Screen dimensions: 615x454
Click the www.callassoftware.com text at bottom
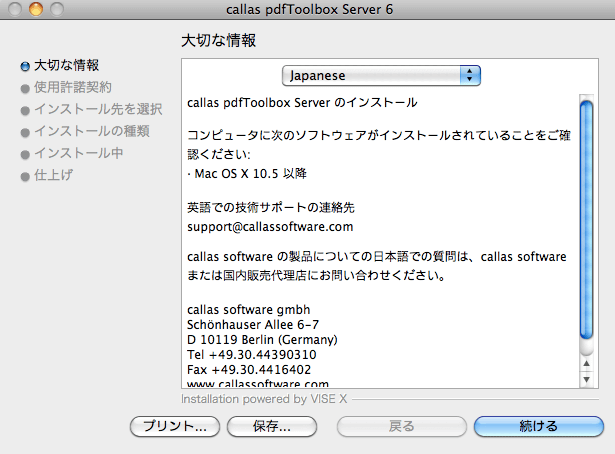pyautogui.click(x=258, y=383)
